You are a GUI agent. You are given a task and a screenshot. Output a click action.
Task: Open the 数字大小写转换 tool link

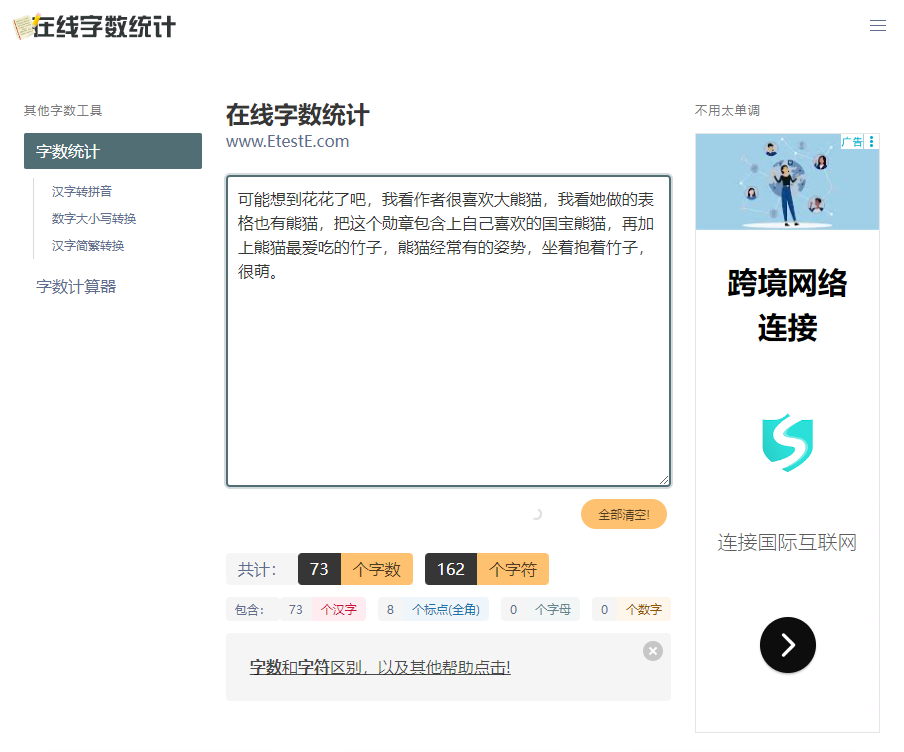coord(94,219)
